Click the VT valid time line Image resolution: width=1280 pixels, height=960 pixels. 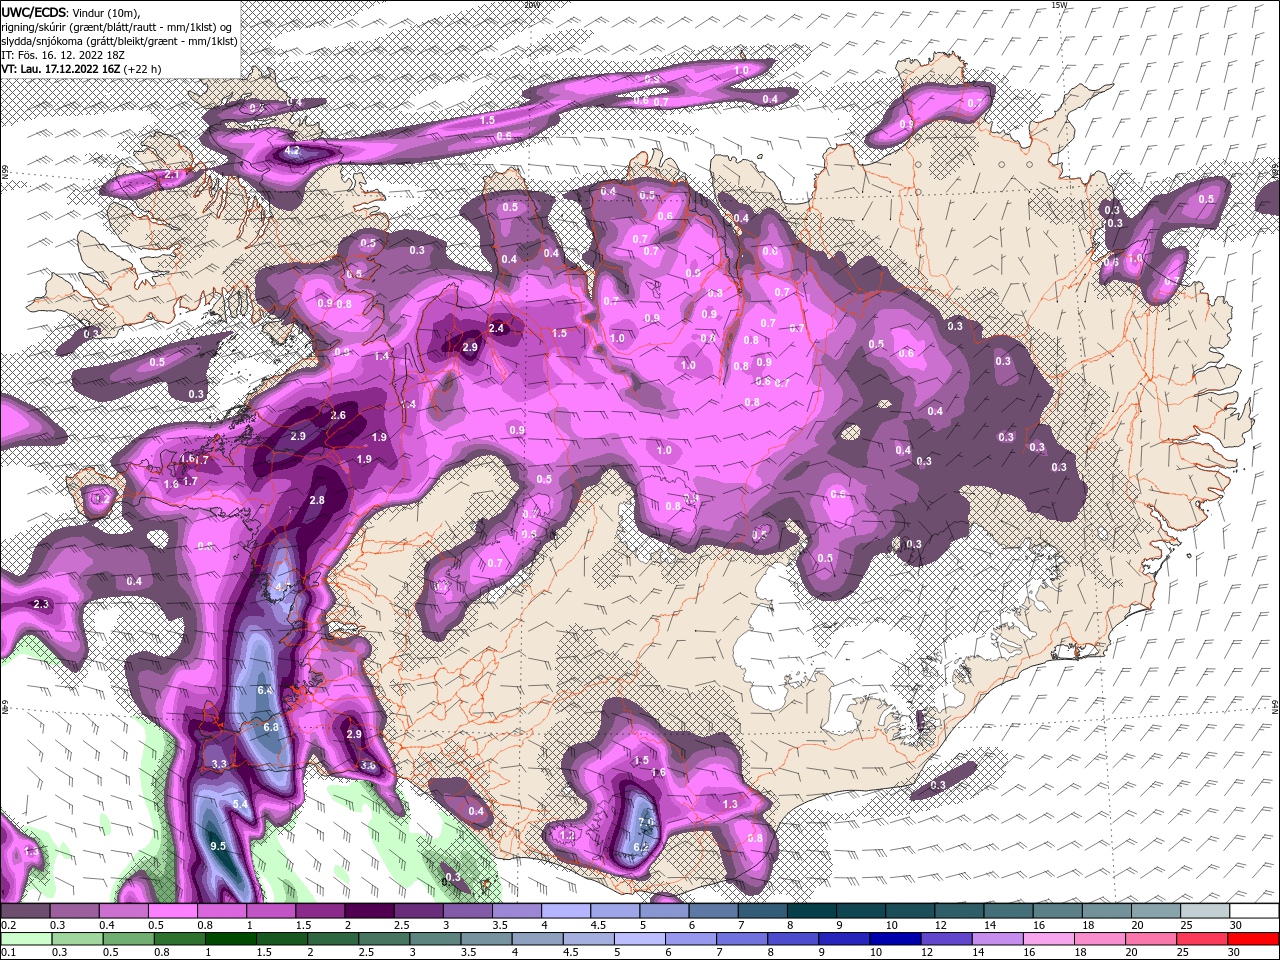tap(81, 69)
